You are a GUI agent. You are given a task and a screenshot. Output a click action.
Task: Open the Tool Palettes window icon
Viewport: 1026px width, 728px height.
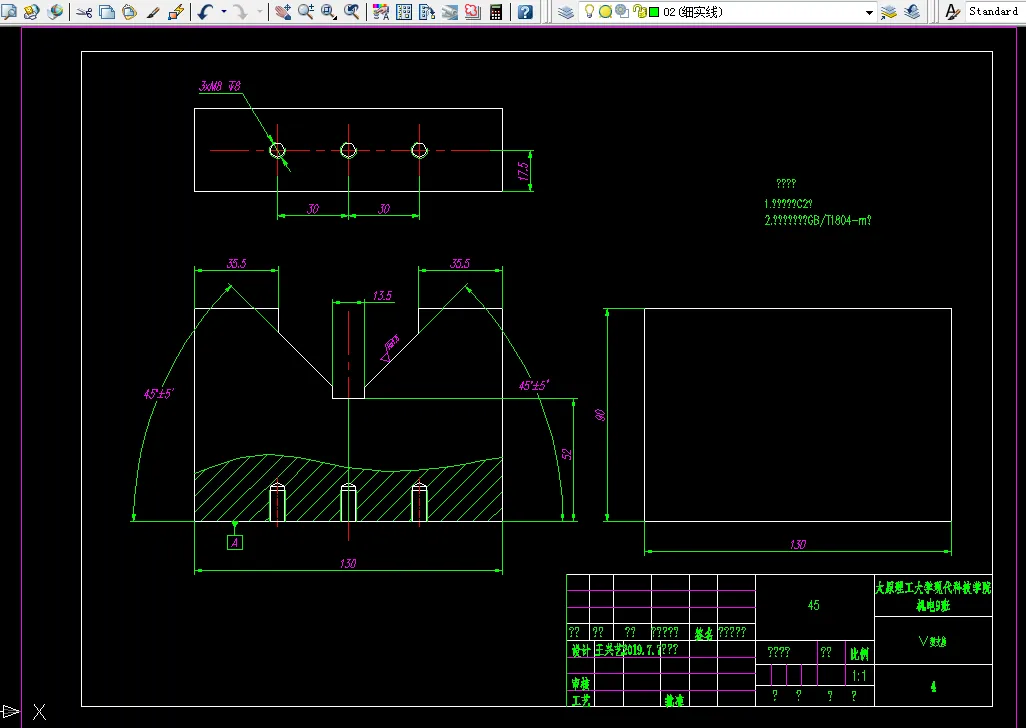[427, 12]
